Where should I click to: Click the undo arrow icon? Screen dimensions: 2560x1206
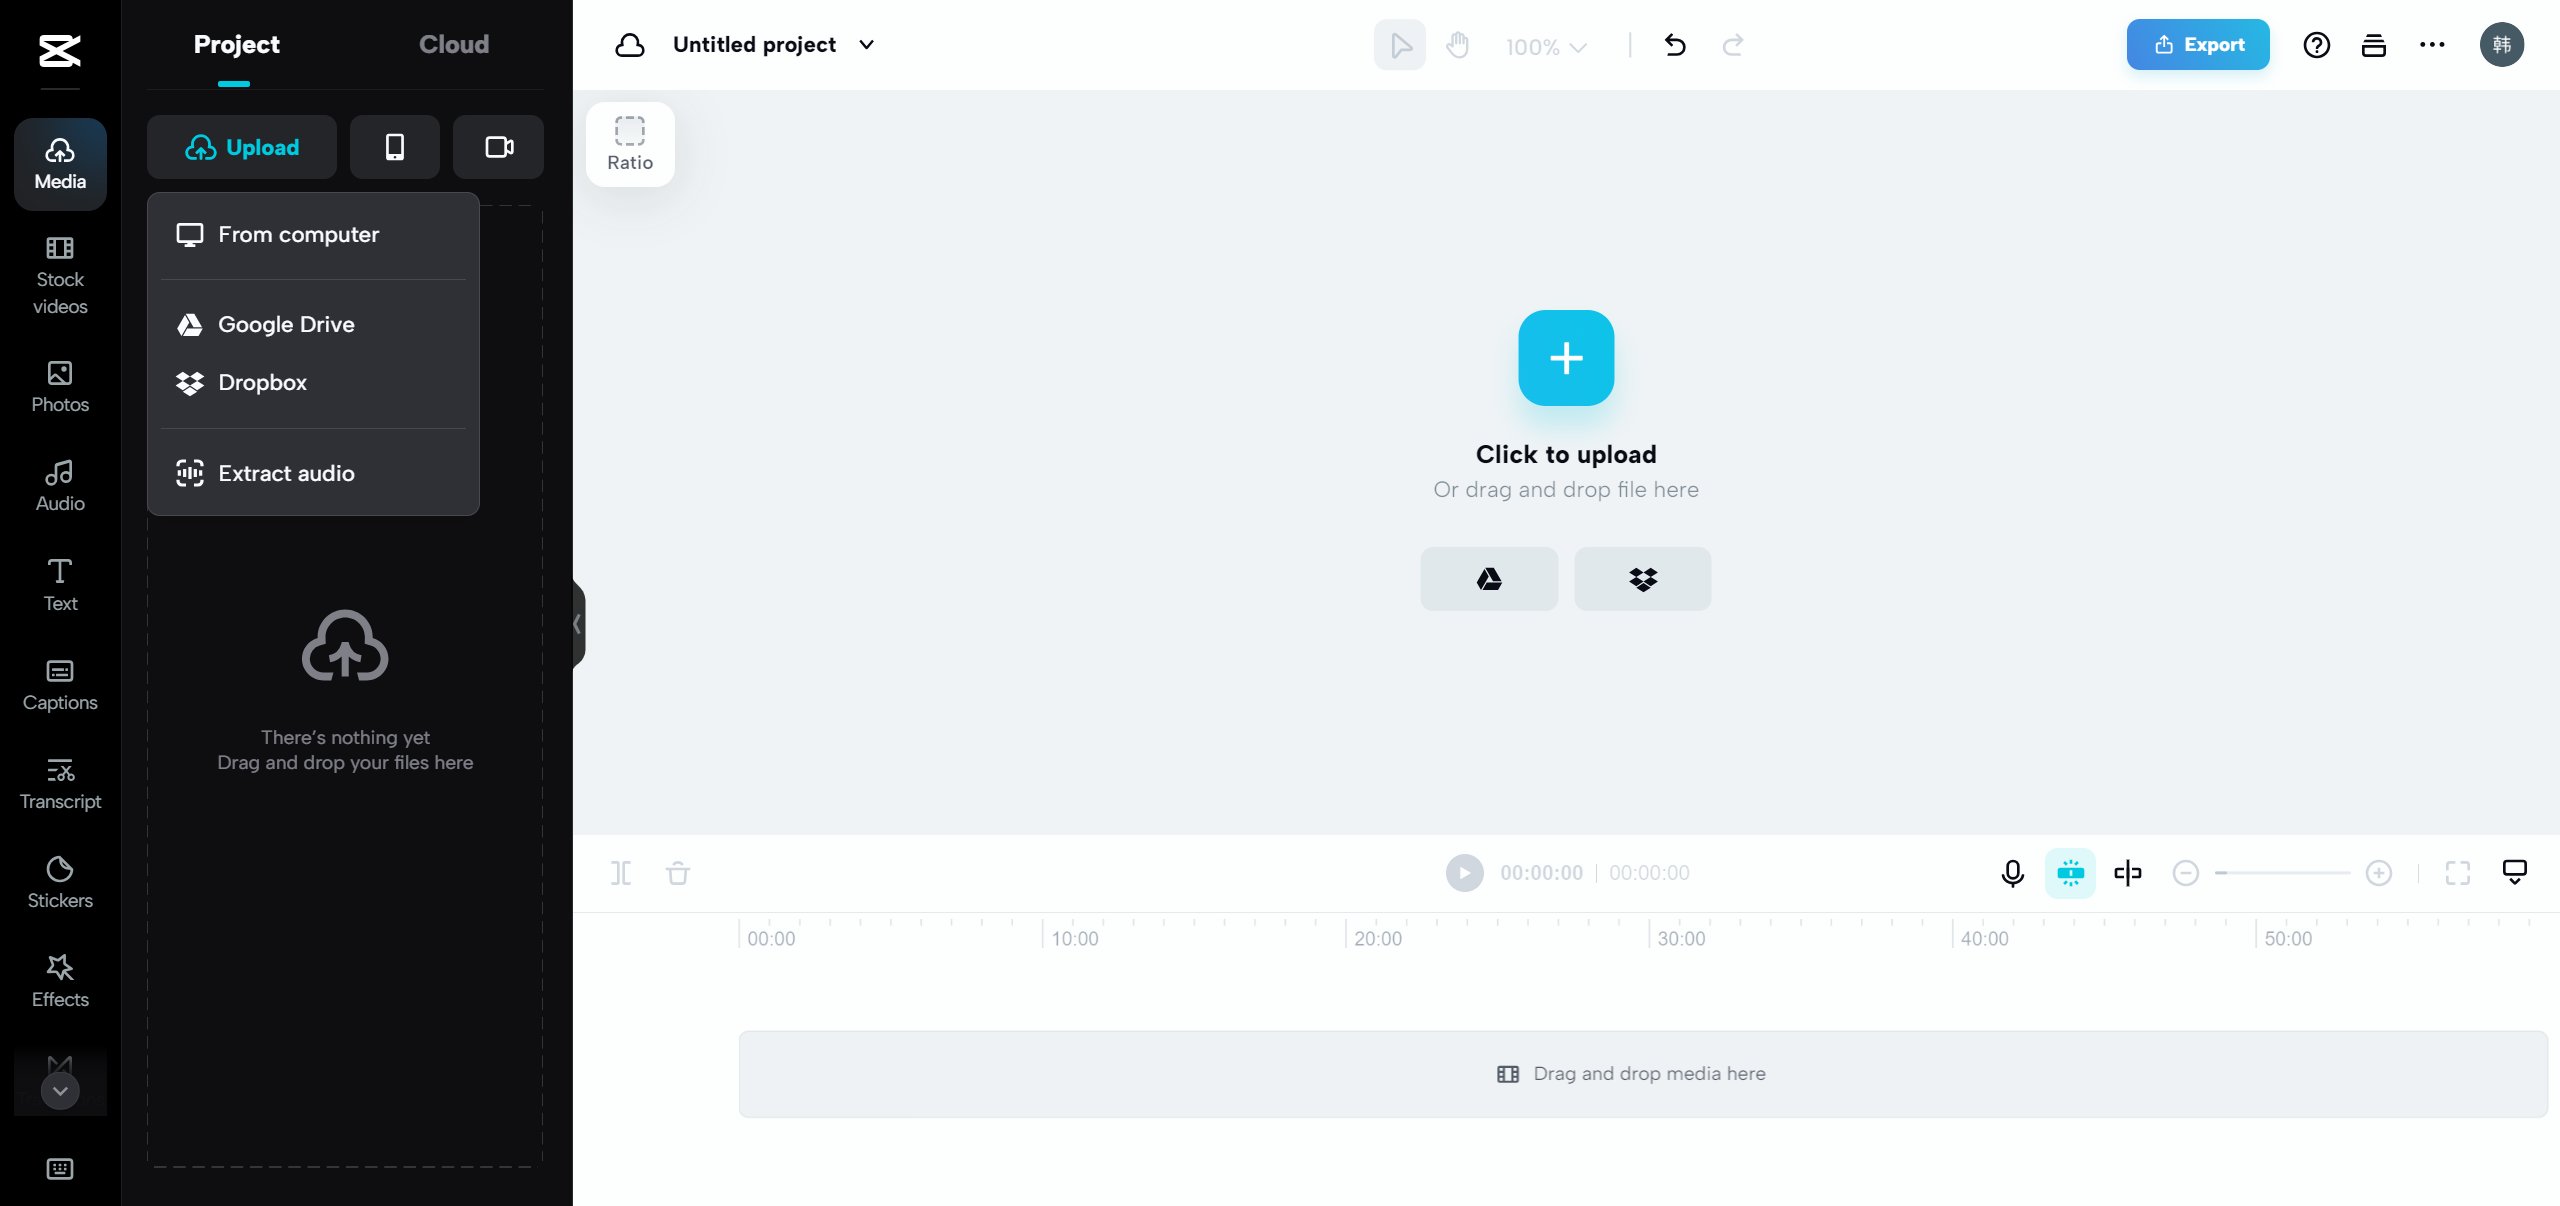pyautogui.click(x=1675, y=45)
